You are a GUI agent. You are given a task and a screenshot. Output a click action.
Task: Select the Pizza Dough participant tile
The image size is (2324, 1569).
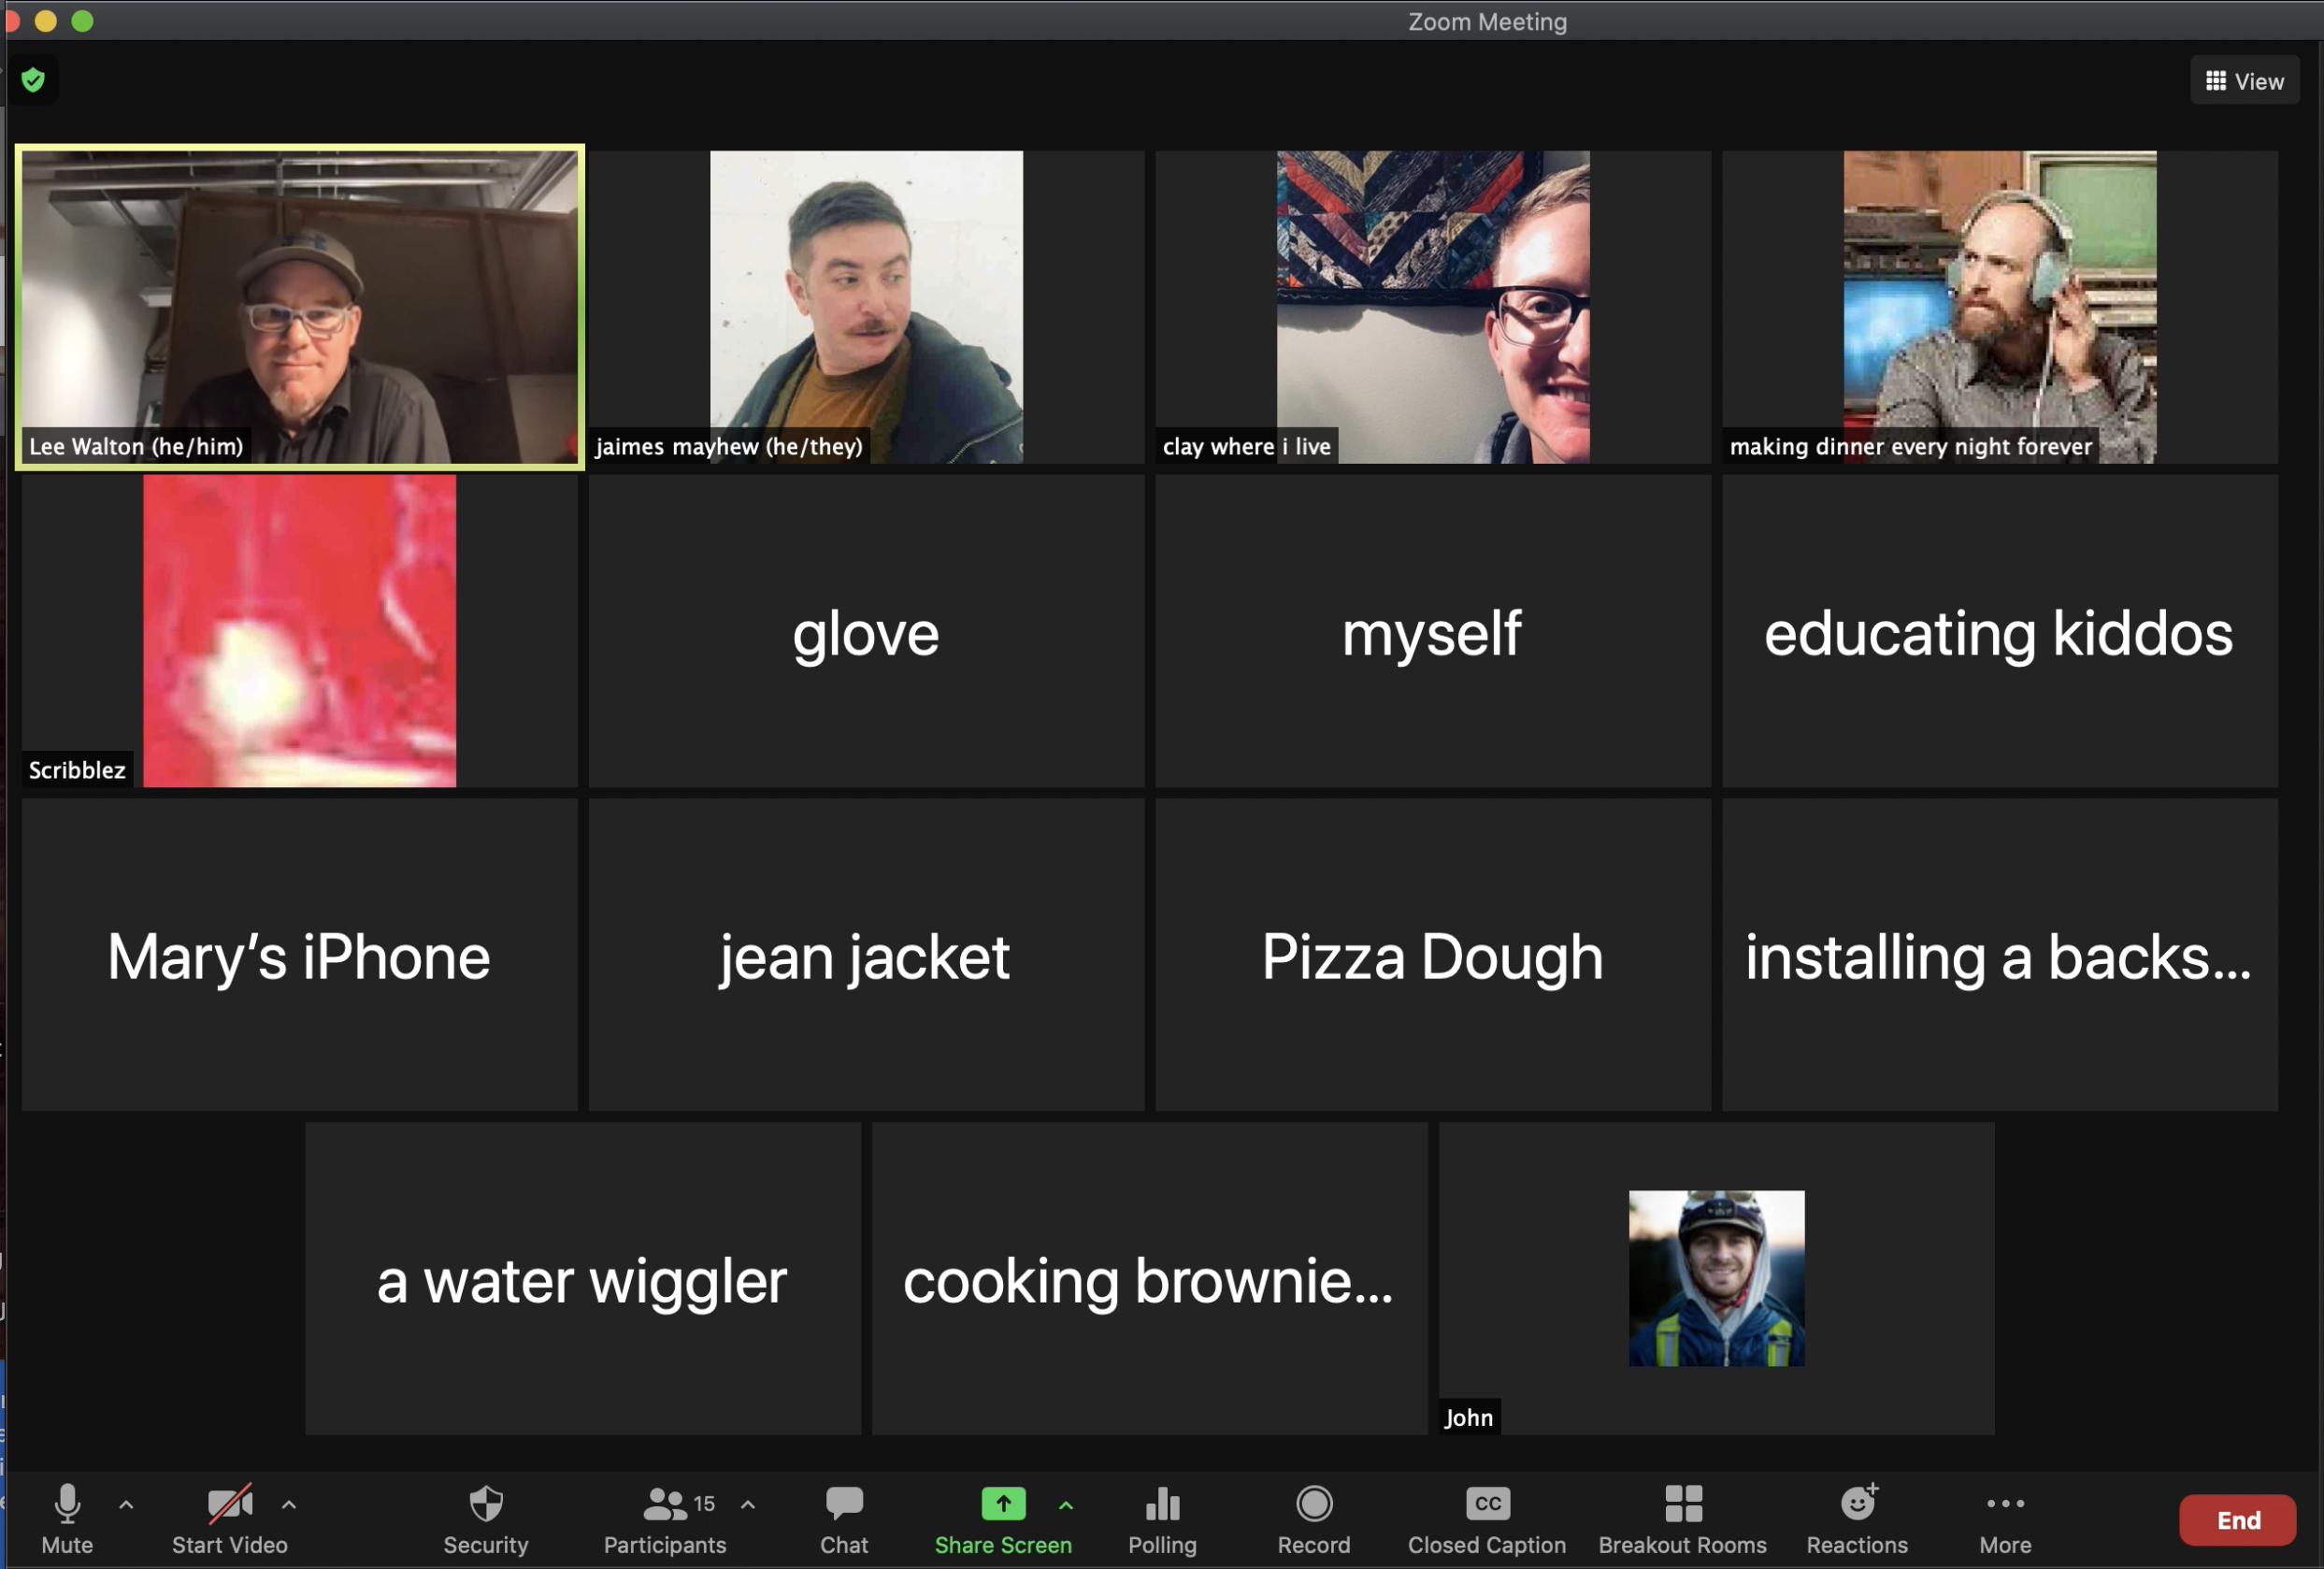click(x=1432, y=955)
